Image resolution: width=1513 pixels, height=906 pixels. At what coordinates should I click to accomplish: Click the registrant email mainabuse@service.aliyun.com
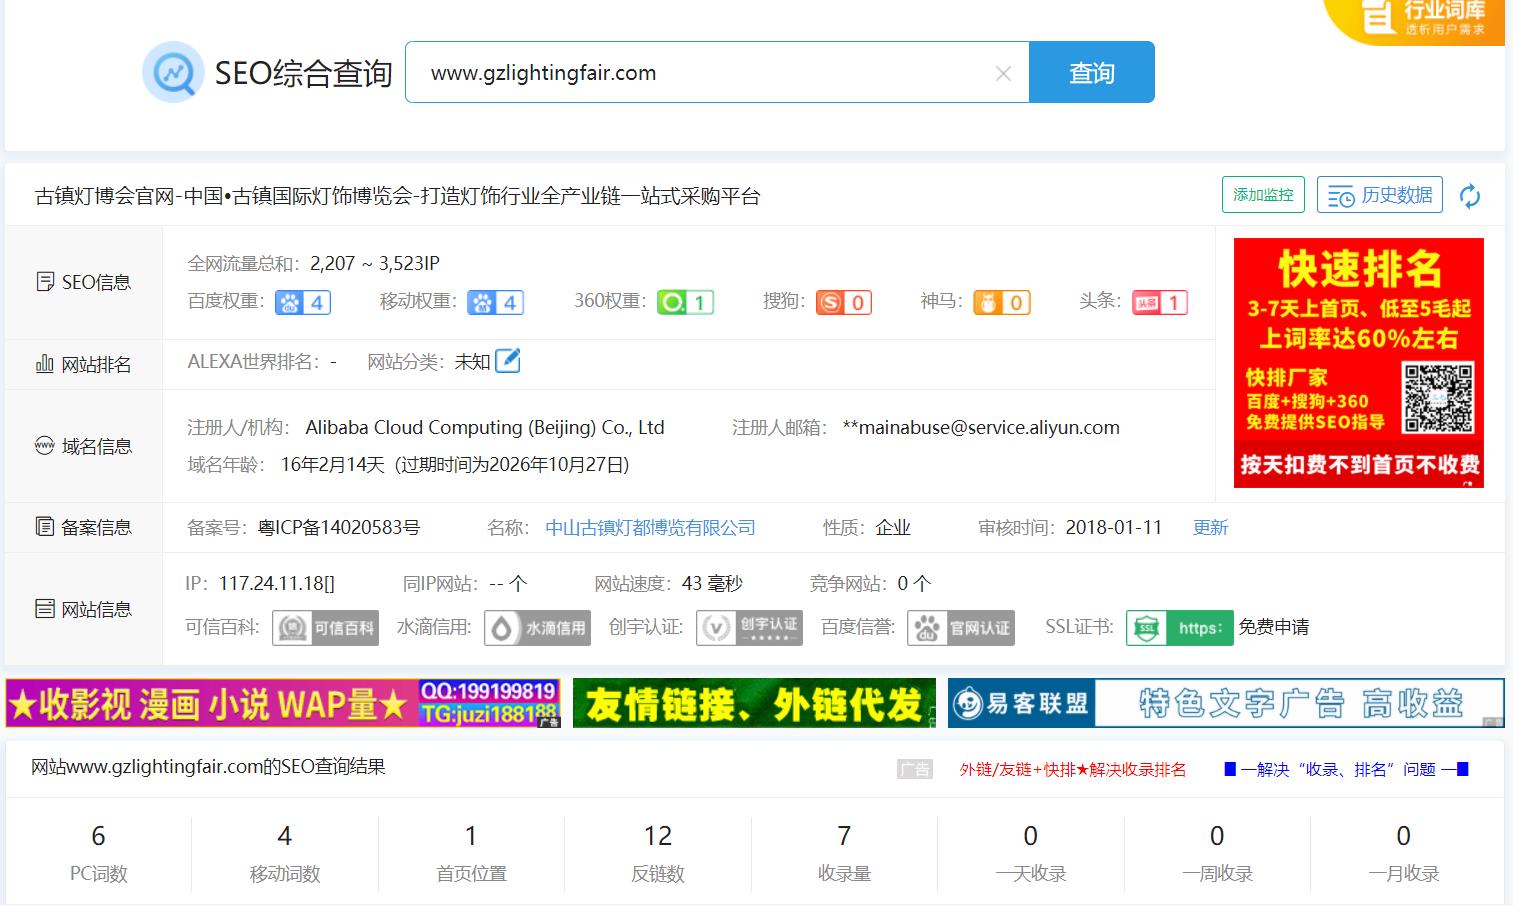click(981, 427)
